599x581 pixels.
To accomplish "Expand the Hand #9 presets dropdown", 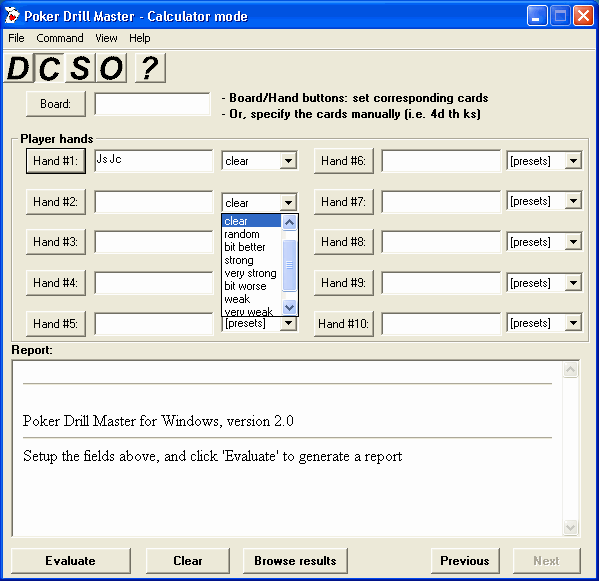I will (x=573, y=283).
